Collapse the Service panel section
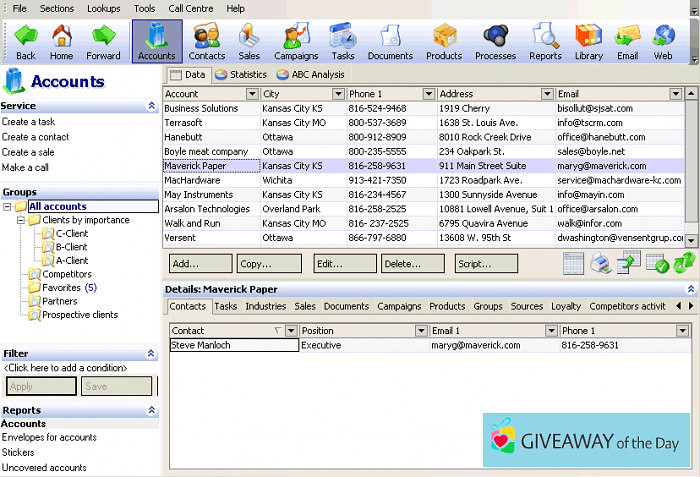This screenshot has height=477, width=700. coord(151,106)
